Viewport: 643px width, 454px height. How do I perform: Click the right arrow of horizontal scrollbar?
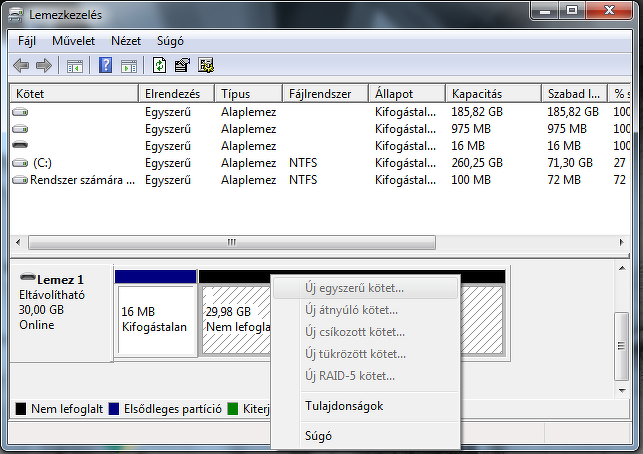click(x=621, y=242)
